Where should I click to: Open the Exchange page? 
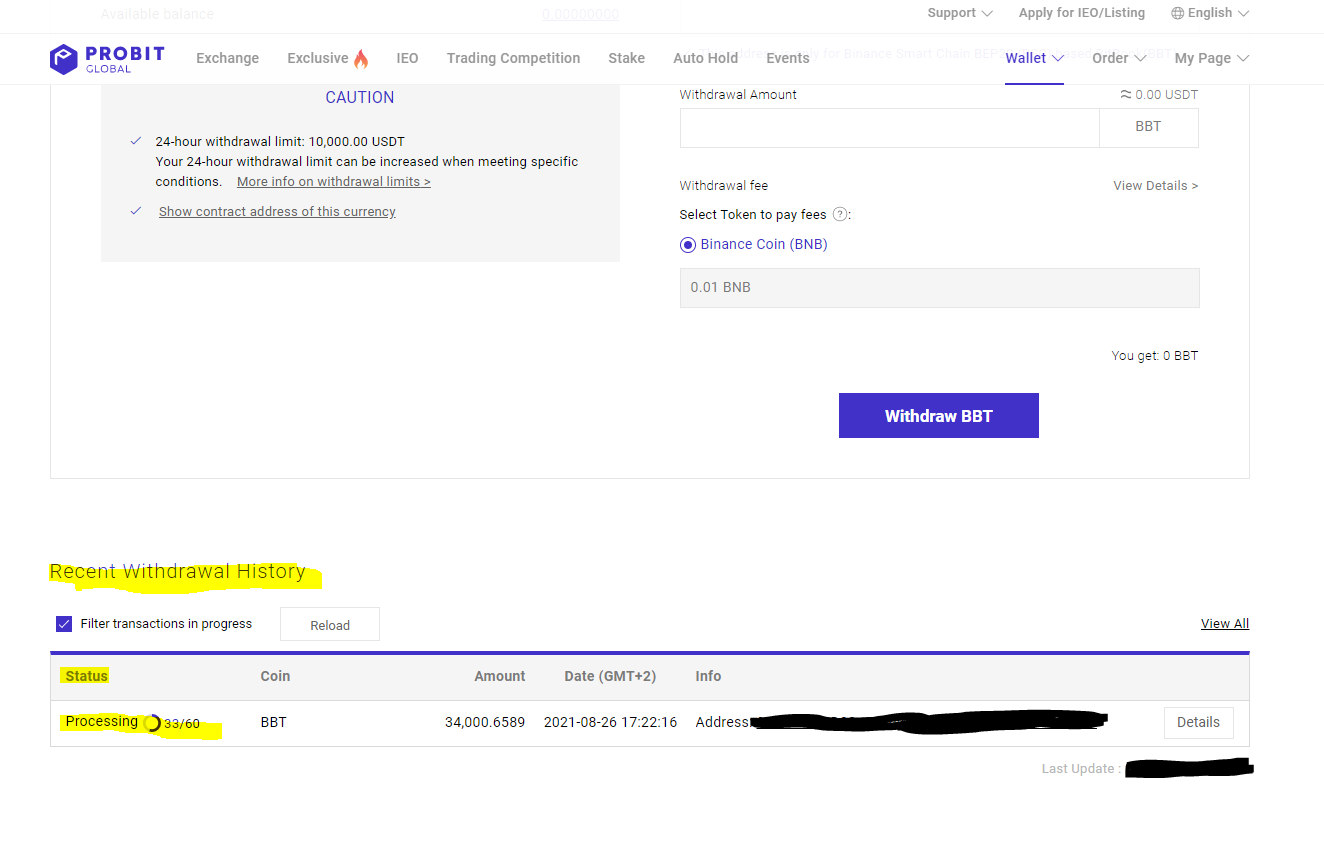pos(227,58)
